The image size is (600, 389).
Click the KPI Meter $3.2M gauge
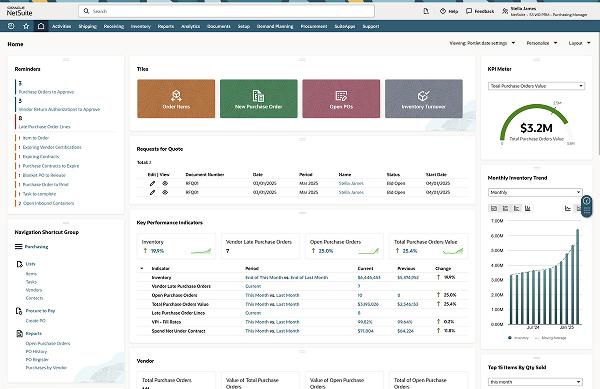pyautogui.click(x=536, y=124)
